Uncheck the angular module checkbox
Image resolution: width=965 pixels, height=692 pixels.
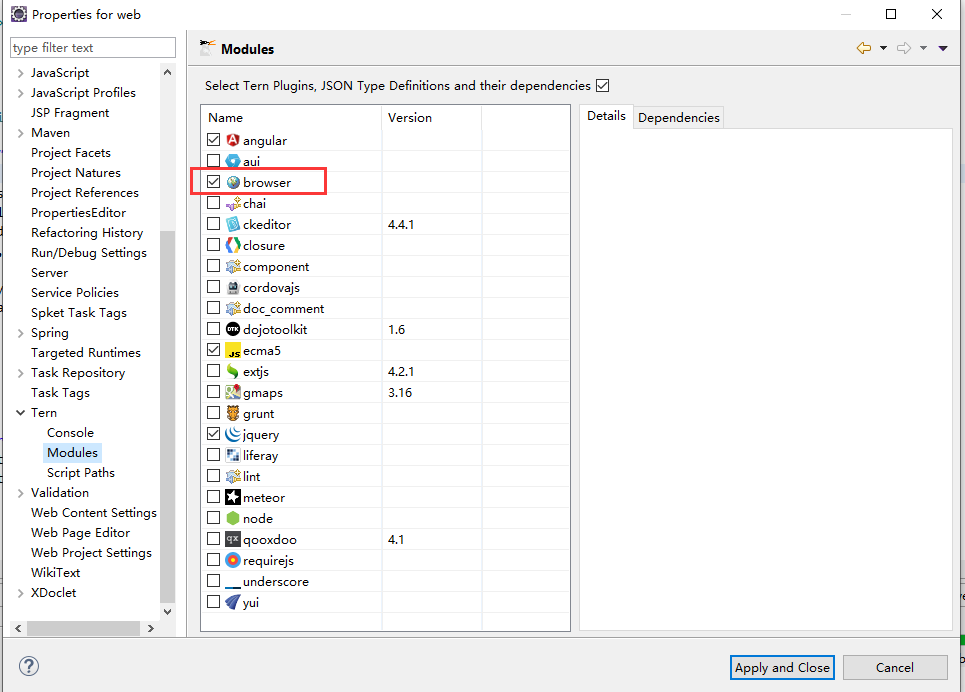click(214, 140)
